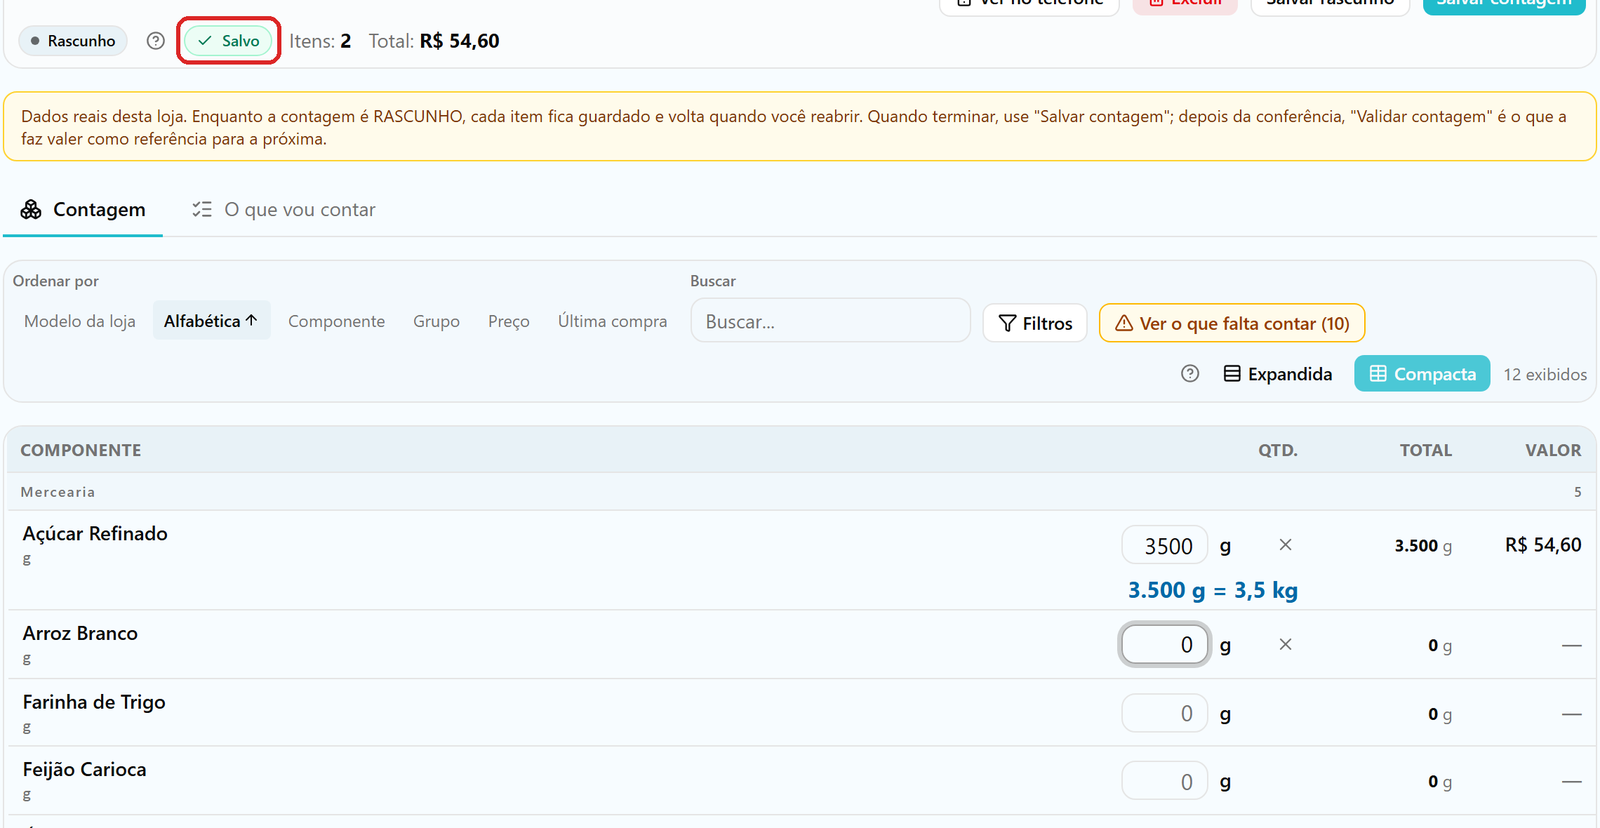The height and width of the screenshot is (828, 1600).
Task: Click the VALOR column header
Action: point(1553,450)
